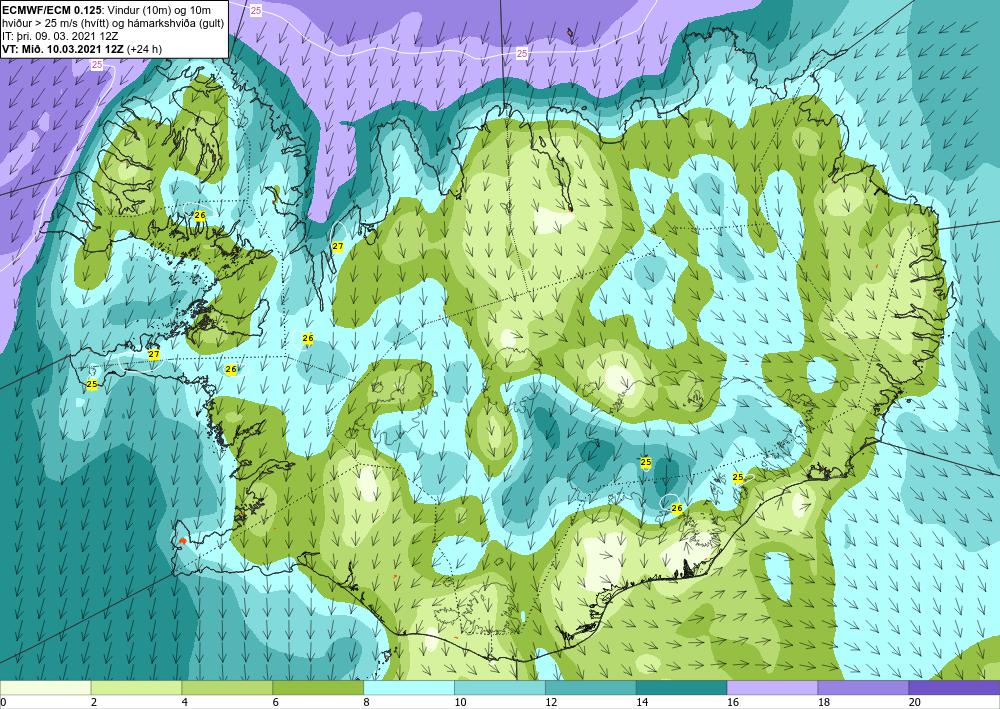Pick the above 20 m/s dark violet swatch
Screen dimensions: 1000x709
[954, 688]
